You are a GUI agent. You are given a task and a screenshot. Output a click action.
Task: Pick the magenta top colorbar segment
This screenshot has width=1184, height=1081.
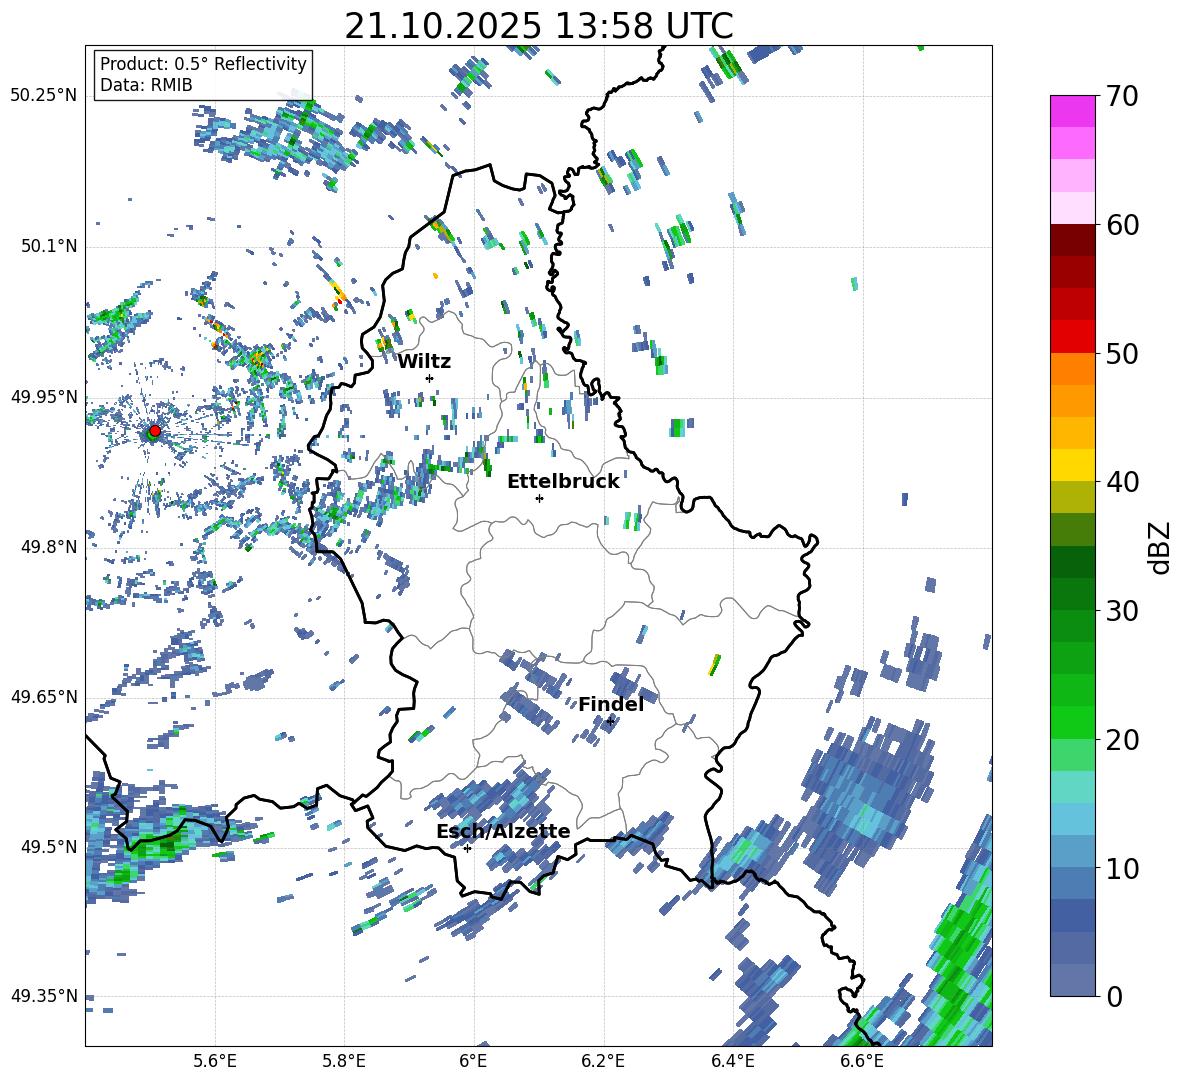click(x=1073, y=111)
